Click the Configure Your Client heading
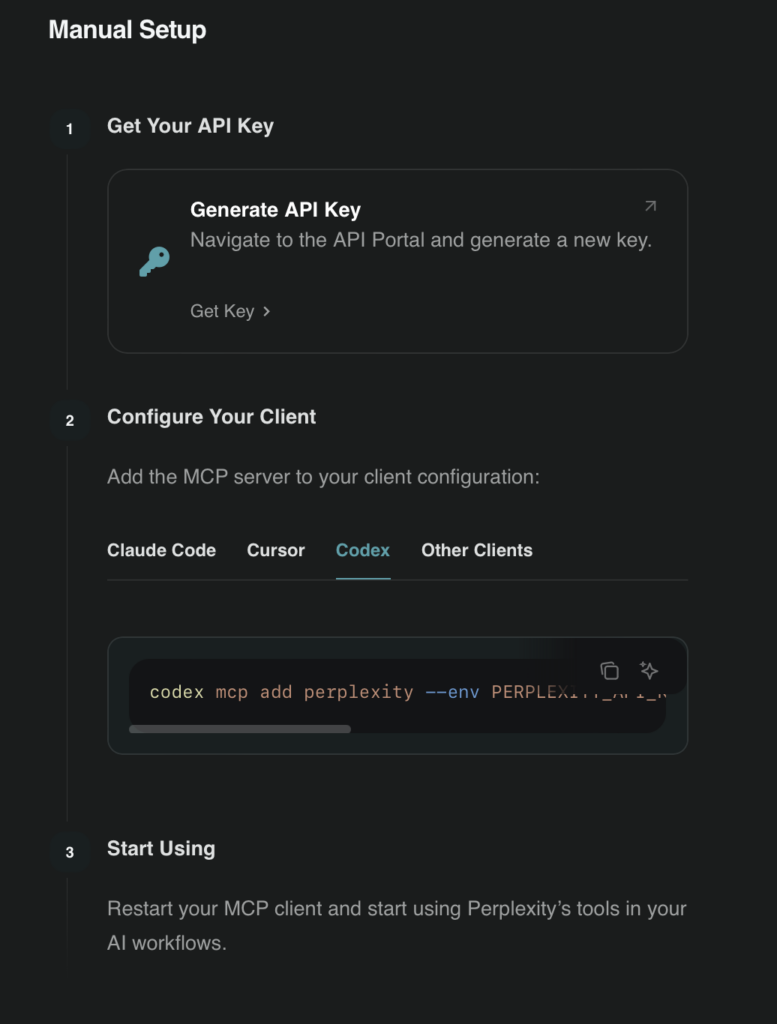This screenshot has height=1024, width=777. coord(211,417)
